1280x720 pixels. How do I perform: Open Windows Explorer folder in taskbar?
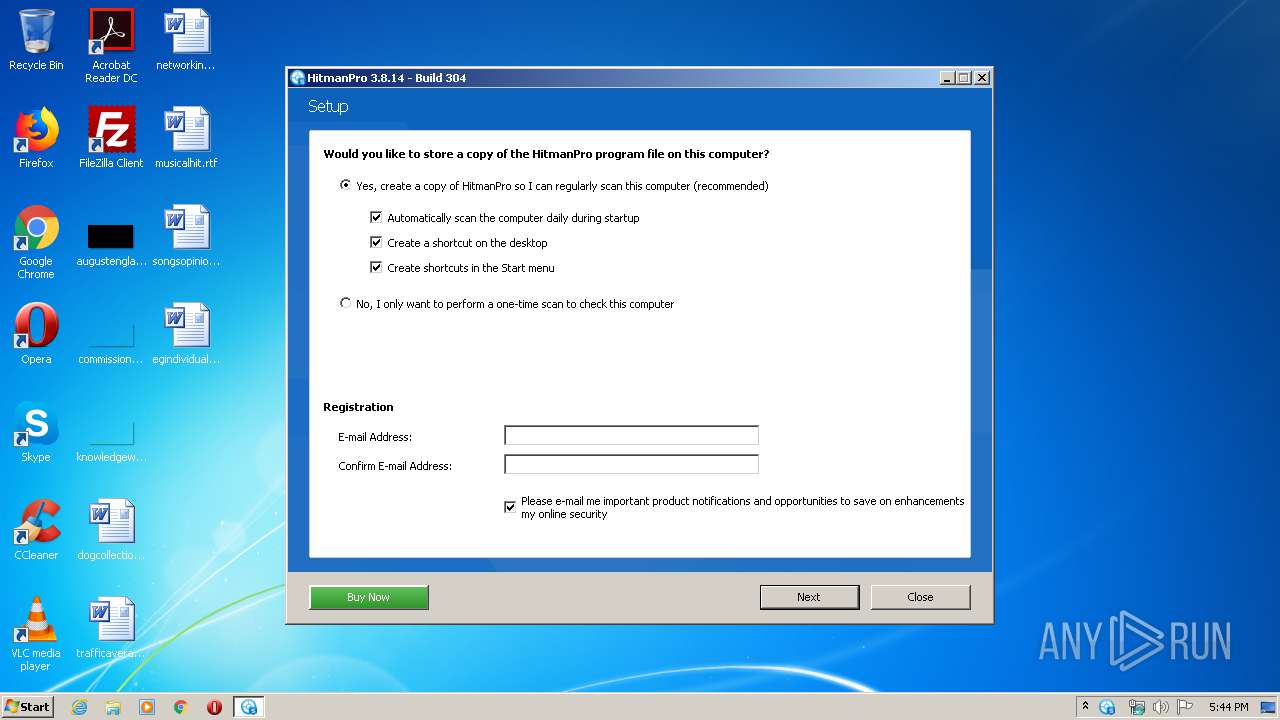pos(113,707)
